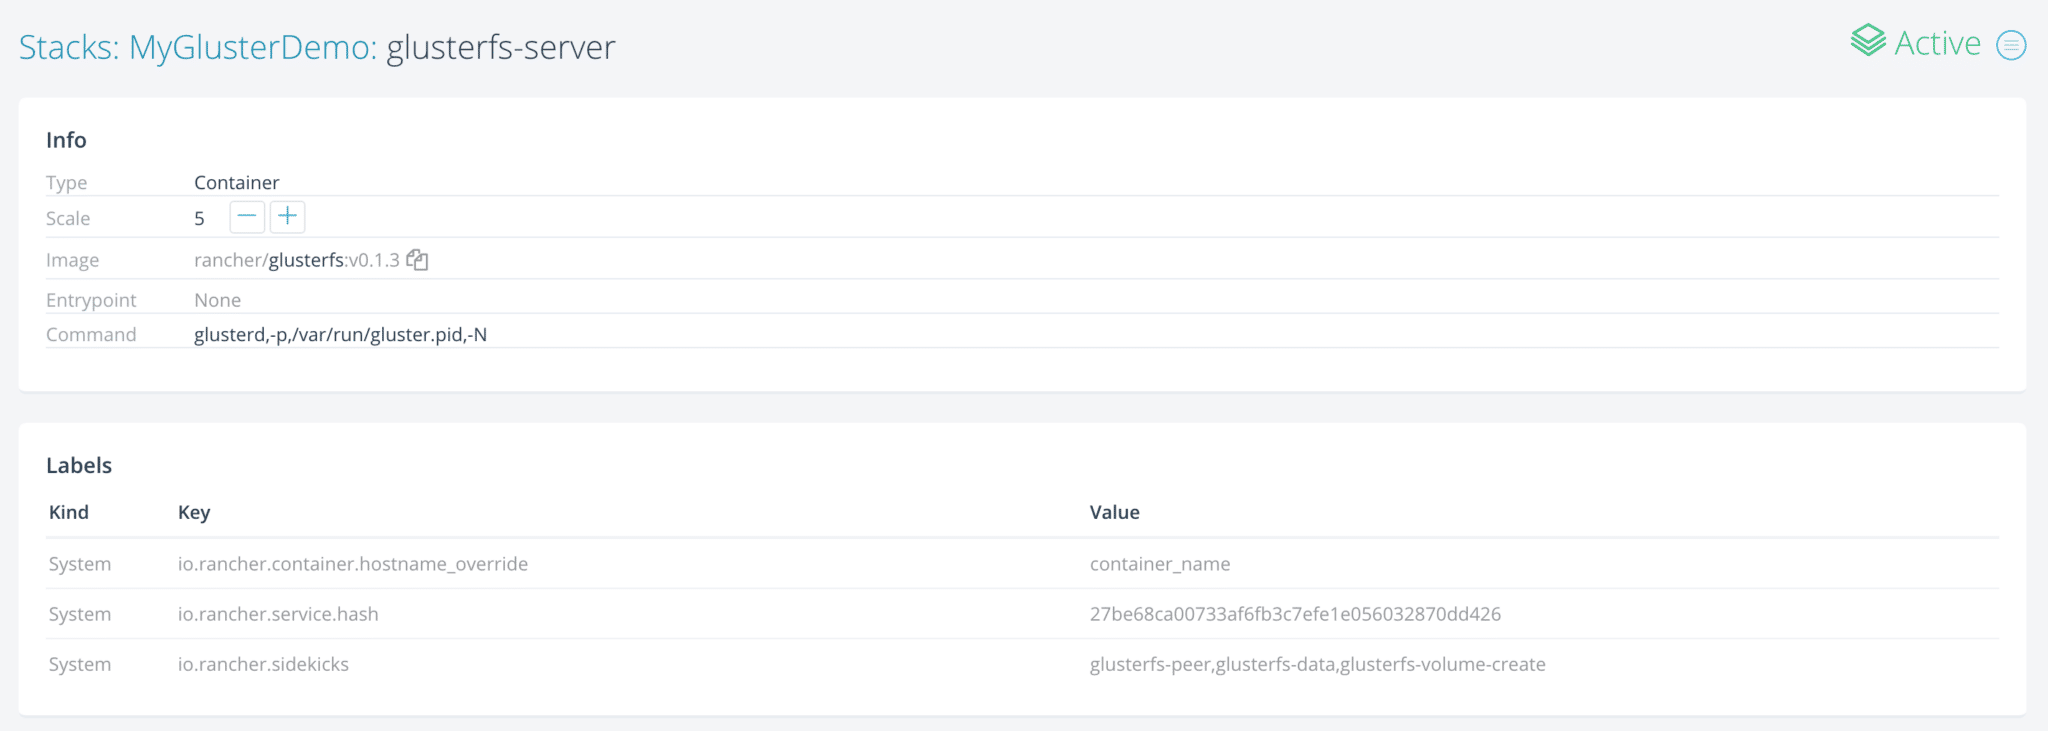Decrease scale with the minus button
Viewport: 2048px width, 731px height.
click(247, 217)
